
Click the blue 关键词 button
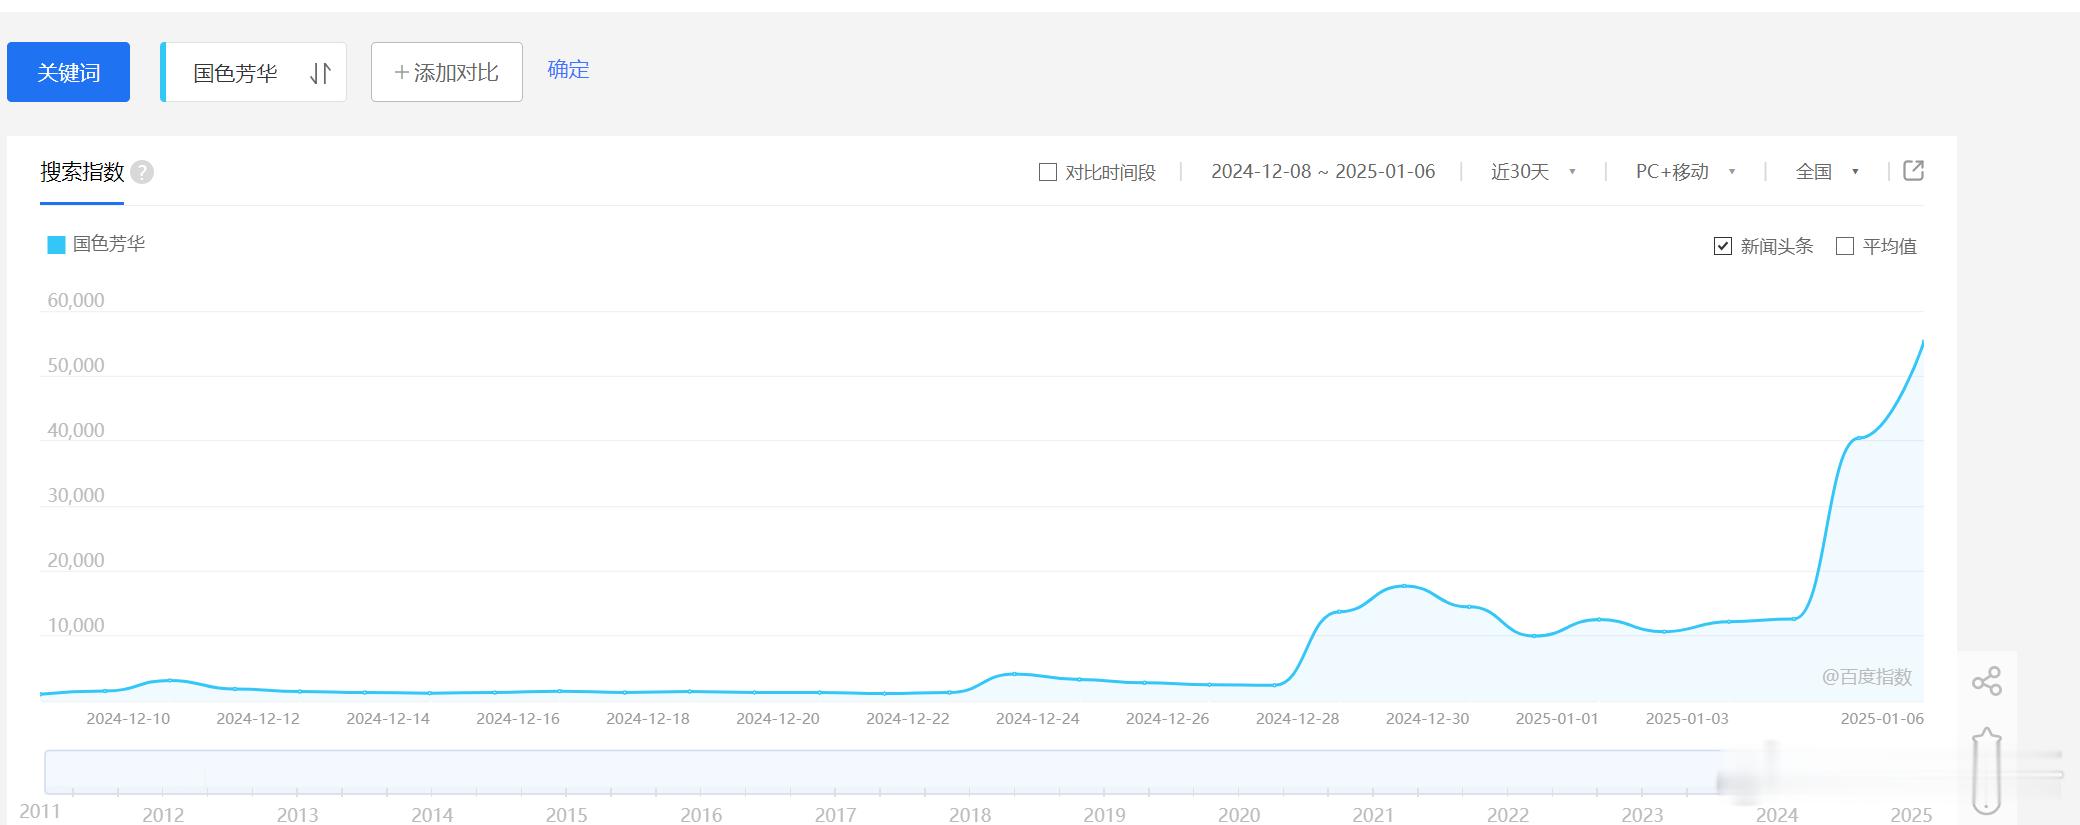68,72
